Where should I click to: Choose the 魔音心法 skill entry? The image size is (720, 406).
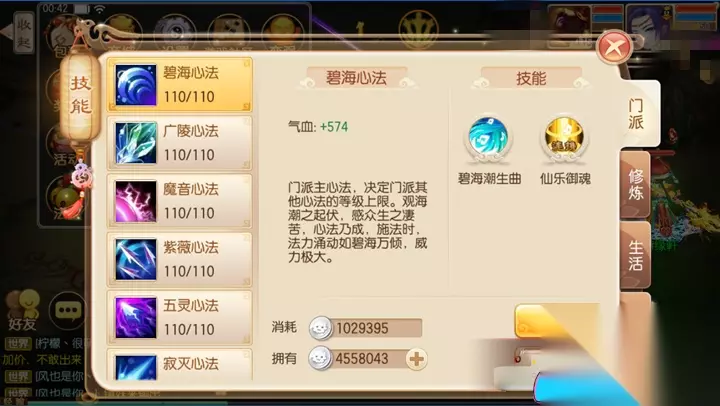(180, 201)
